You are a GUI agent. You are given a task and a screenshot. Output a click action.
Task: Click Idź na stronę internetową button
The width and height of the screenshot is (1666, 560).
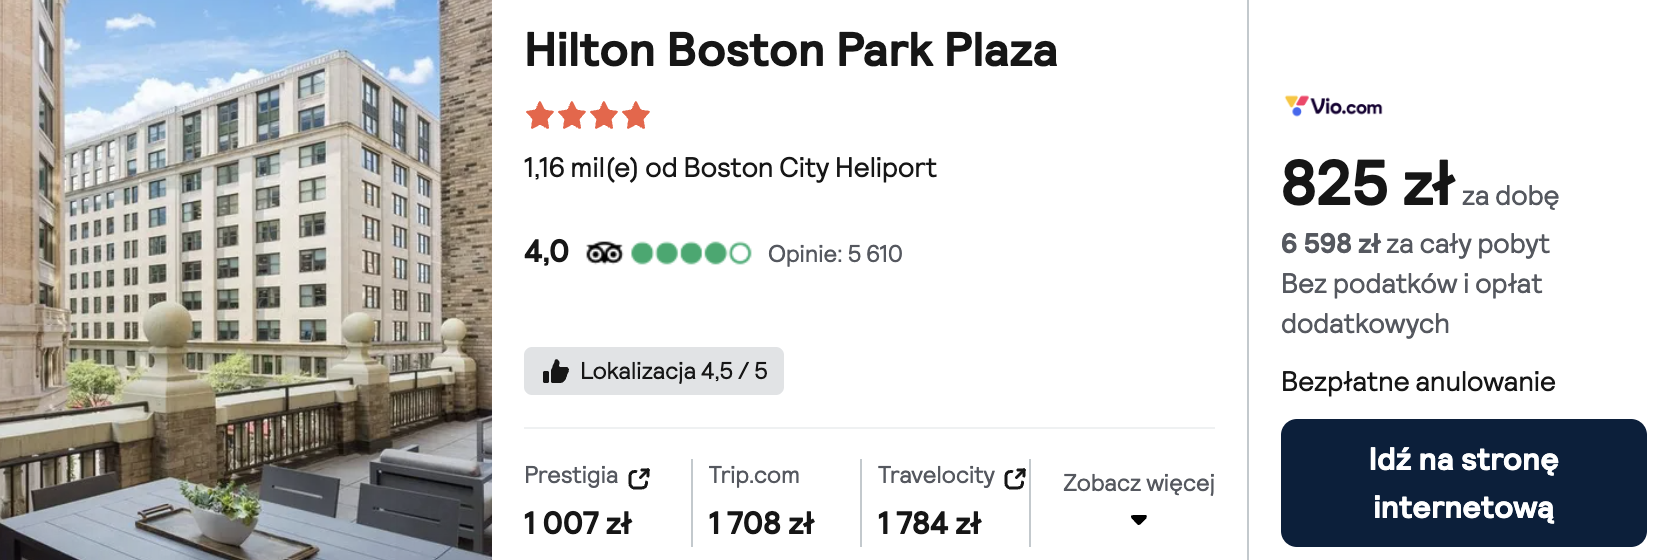1464,483
